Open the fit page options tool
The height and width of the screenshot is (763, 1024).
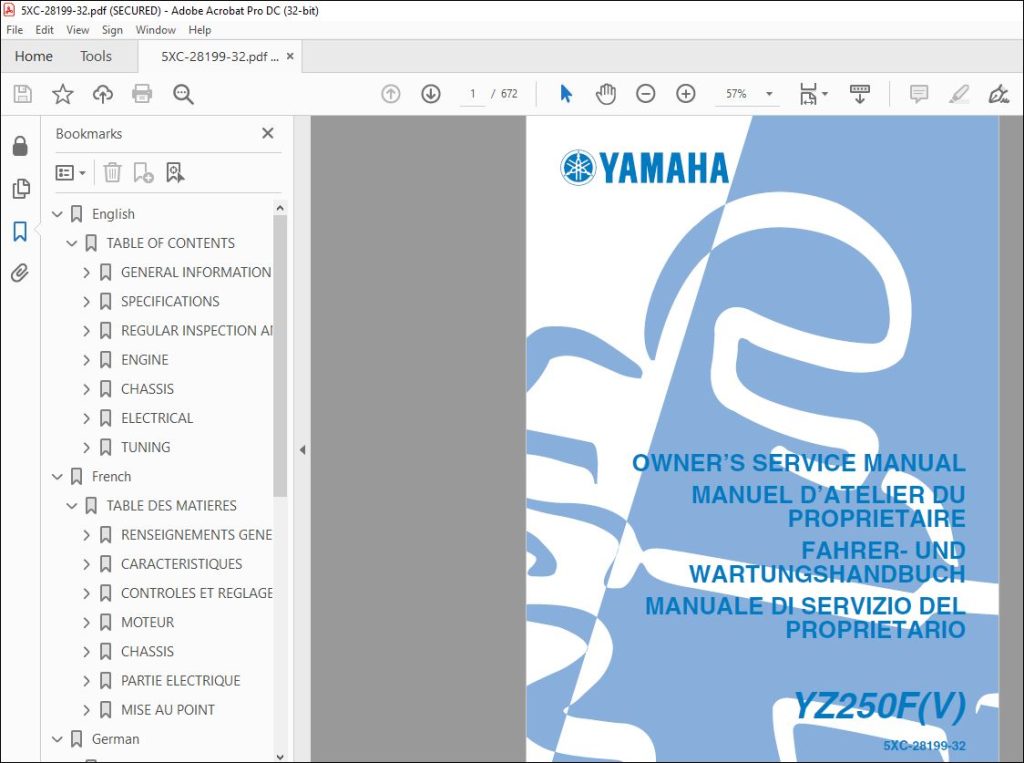point(813,94)
